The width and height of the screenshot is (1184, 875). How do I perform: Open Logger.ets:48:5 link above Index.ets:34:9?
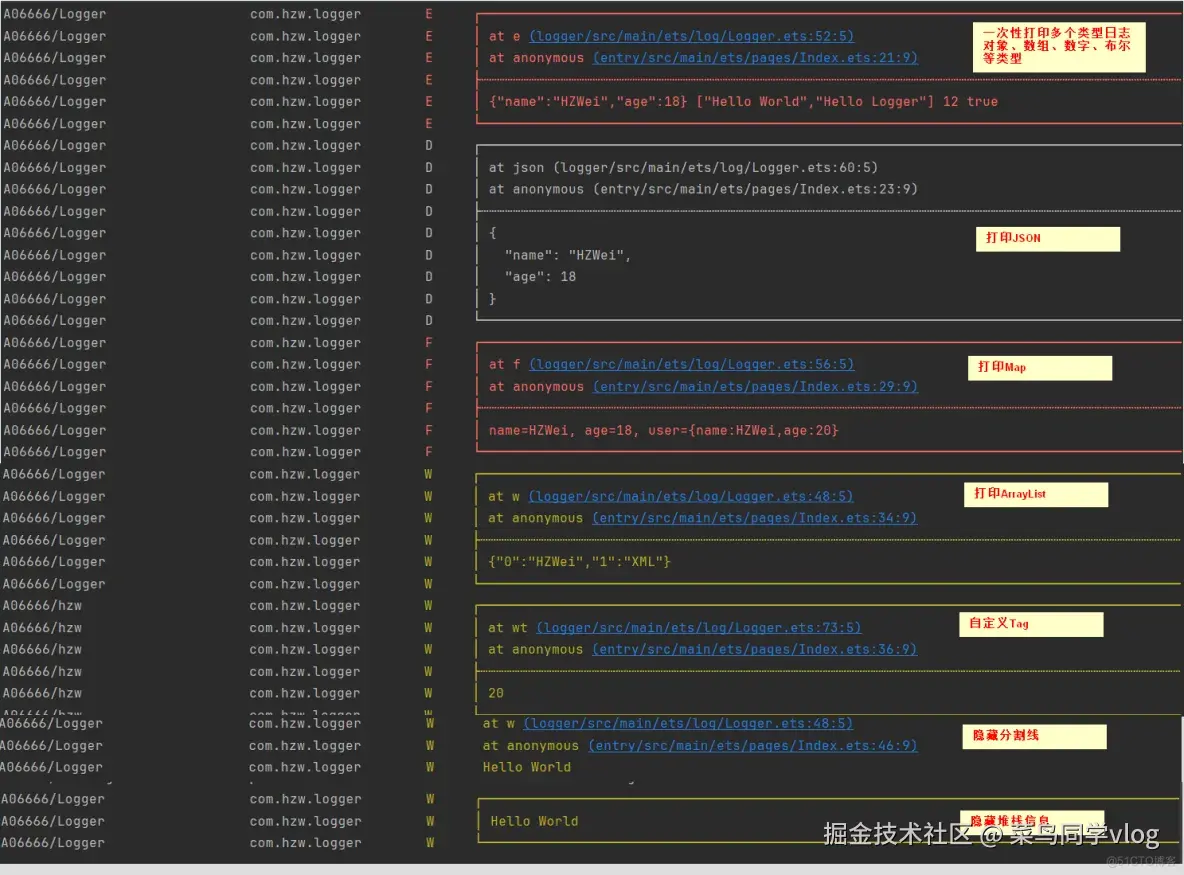tap(691, 496)
